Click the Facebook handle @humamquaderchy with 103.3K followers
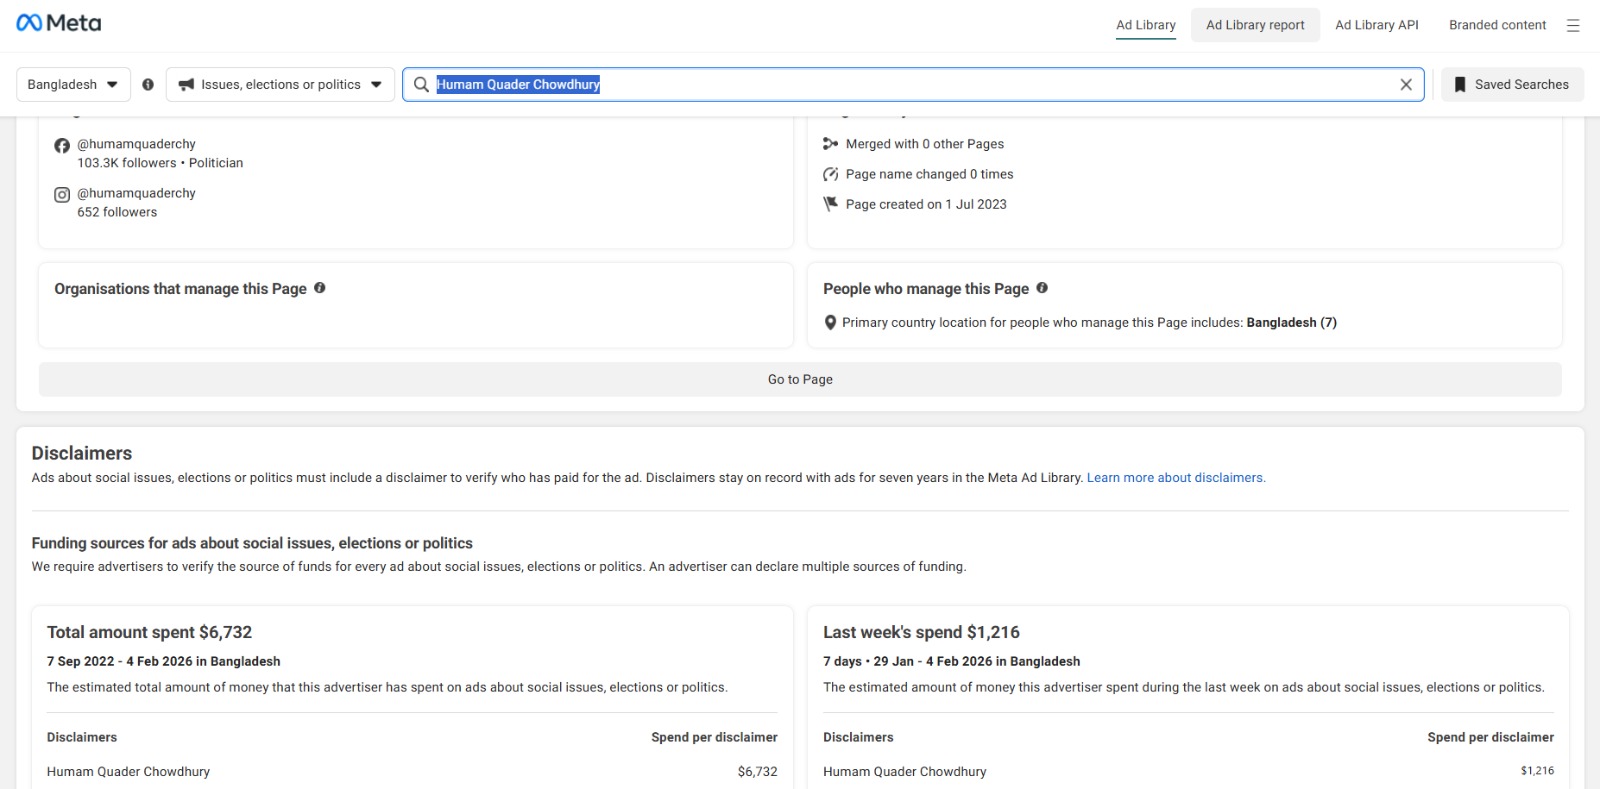1600x789 pixels. coord(137,144)
